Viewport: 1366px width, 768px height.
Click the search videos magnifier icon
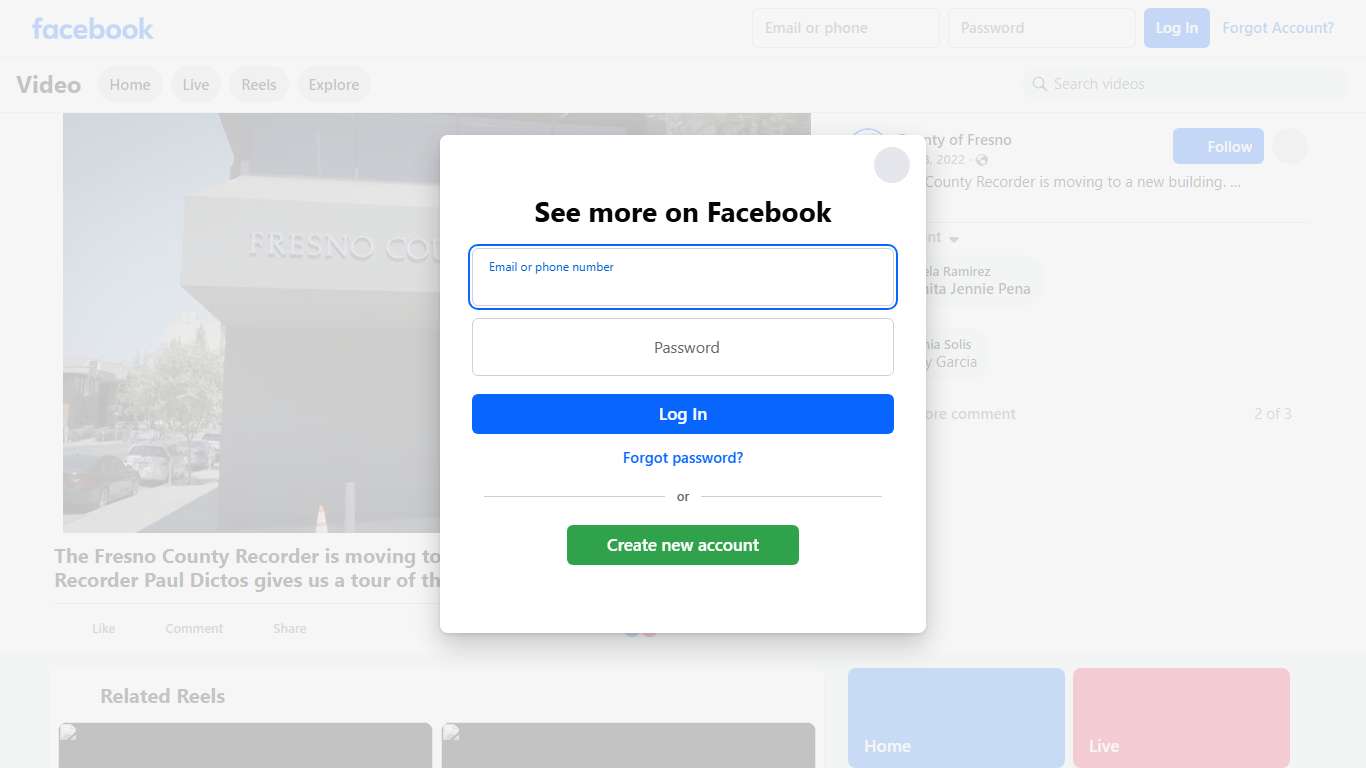tap(1040, 84)
